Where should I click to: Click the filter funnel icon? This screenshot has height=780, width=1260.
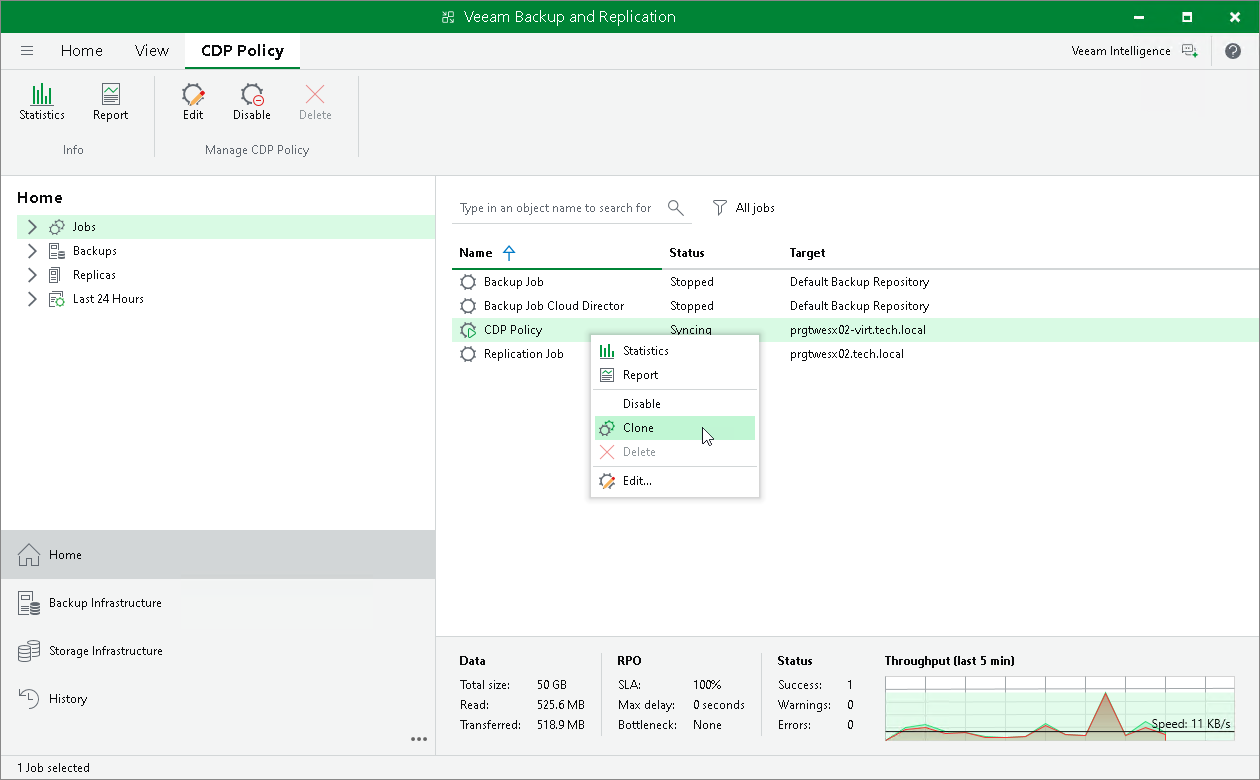click(x=720, y=208)
